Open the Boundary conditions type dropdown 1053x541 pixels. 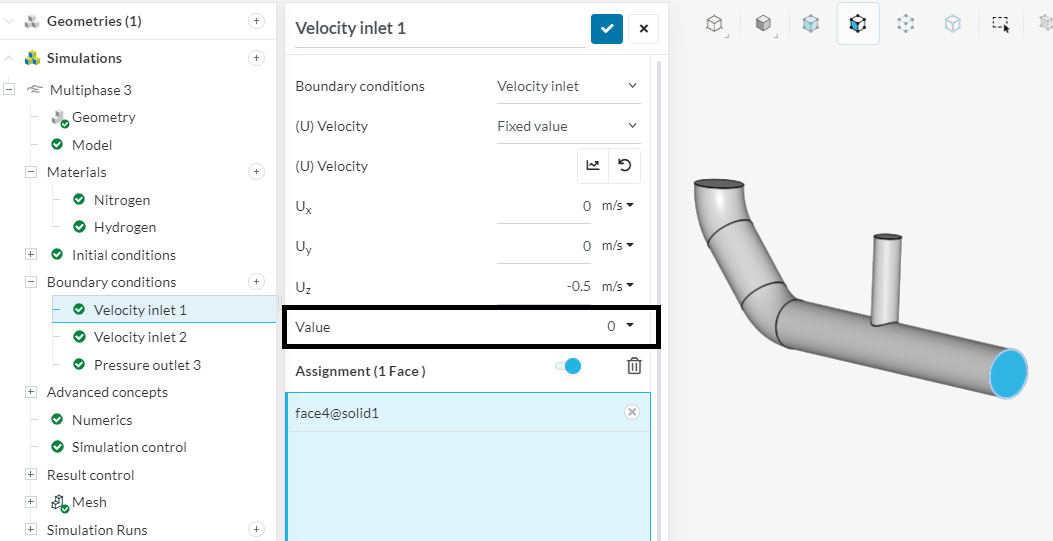coord(568,86)
